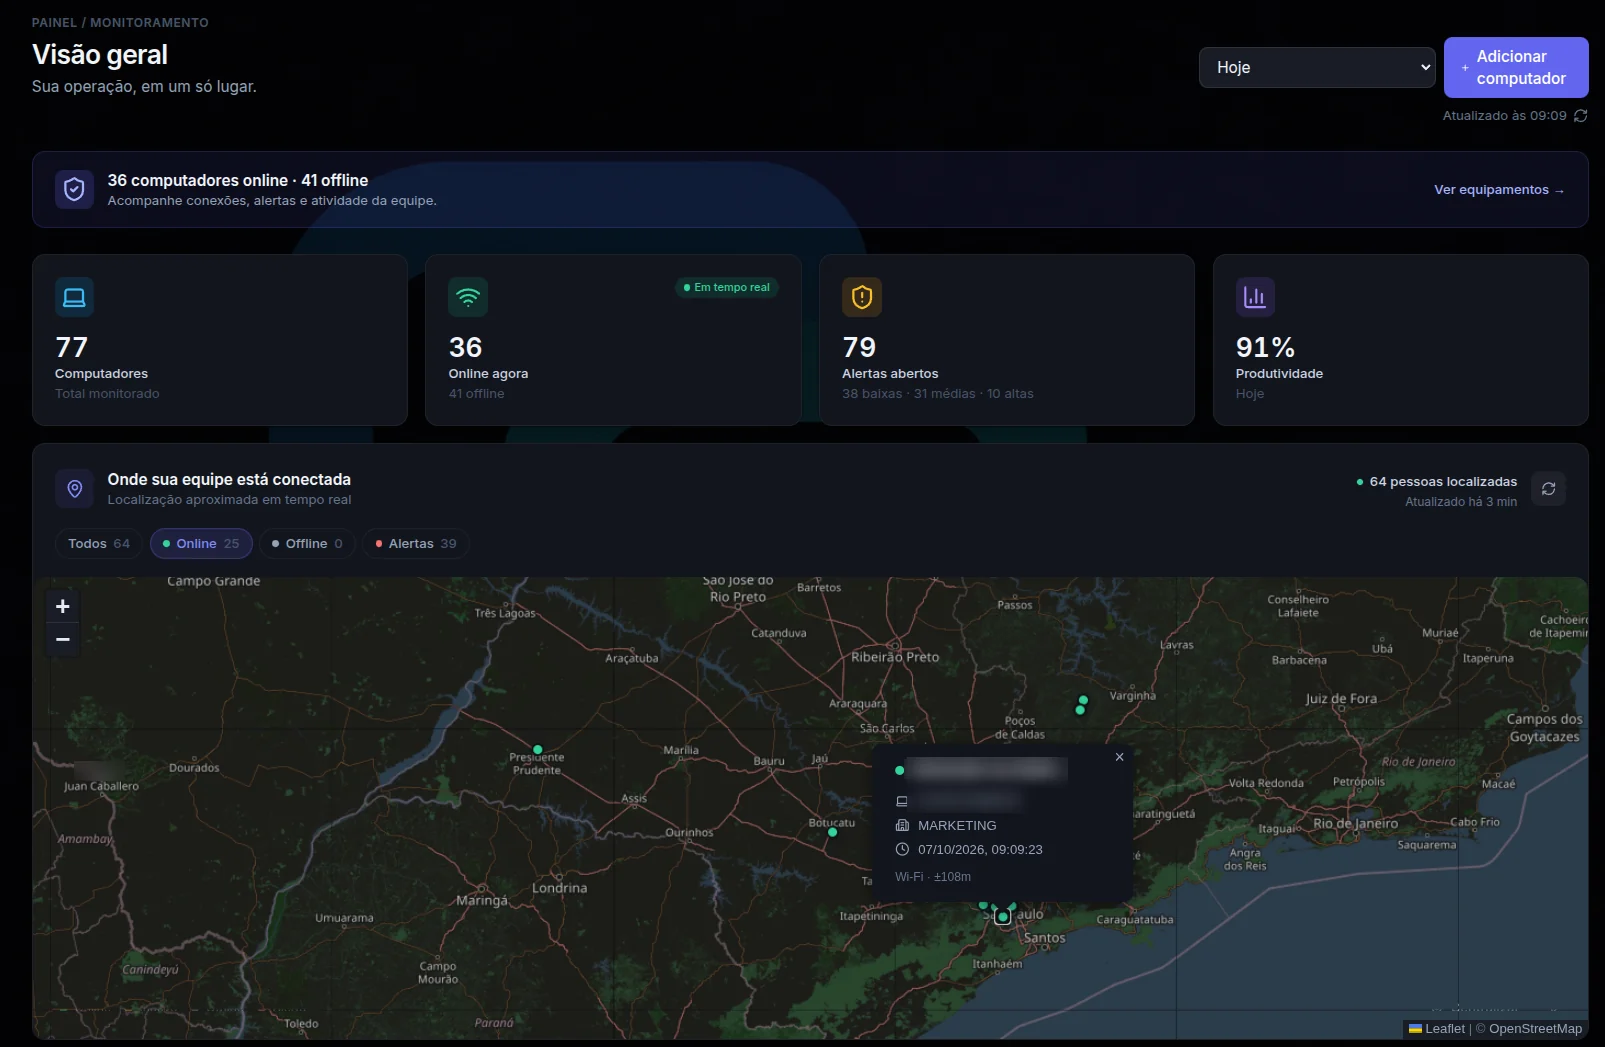Click the 64 pessoas localizadas text
Screen dimensions: 1605x1047
1443,481
